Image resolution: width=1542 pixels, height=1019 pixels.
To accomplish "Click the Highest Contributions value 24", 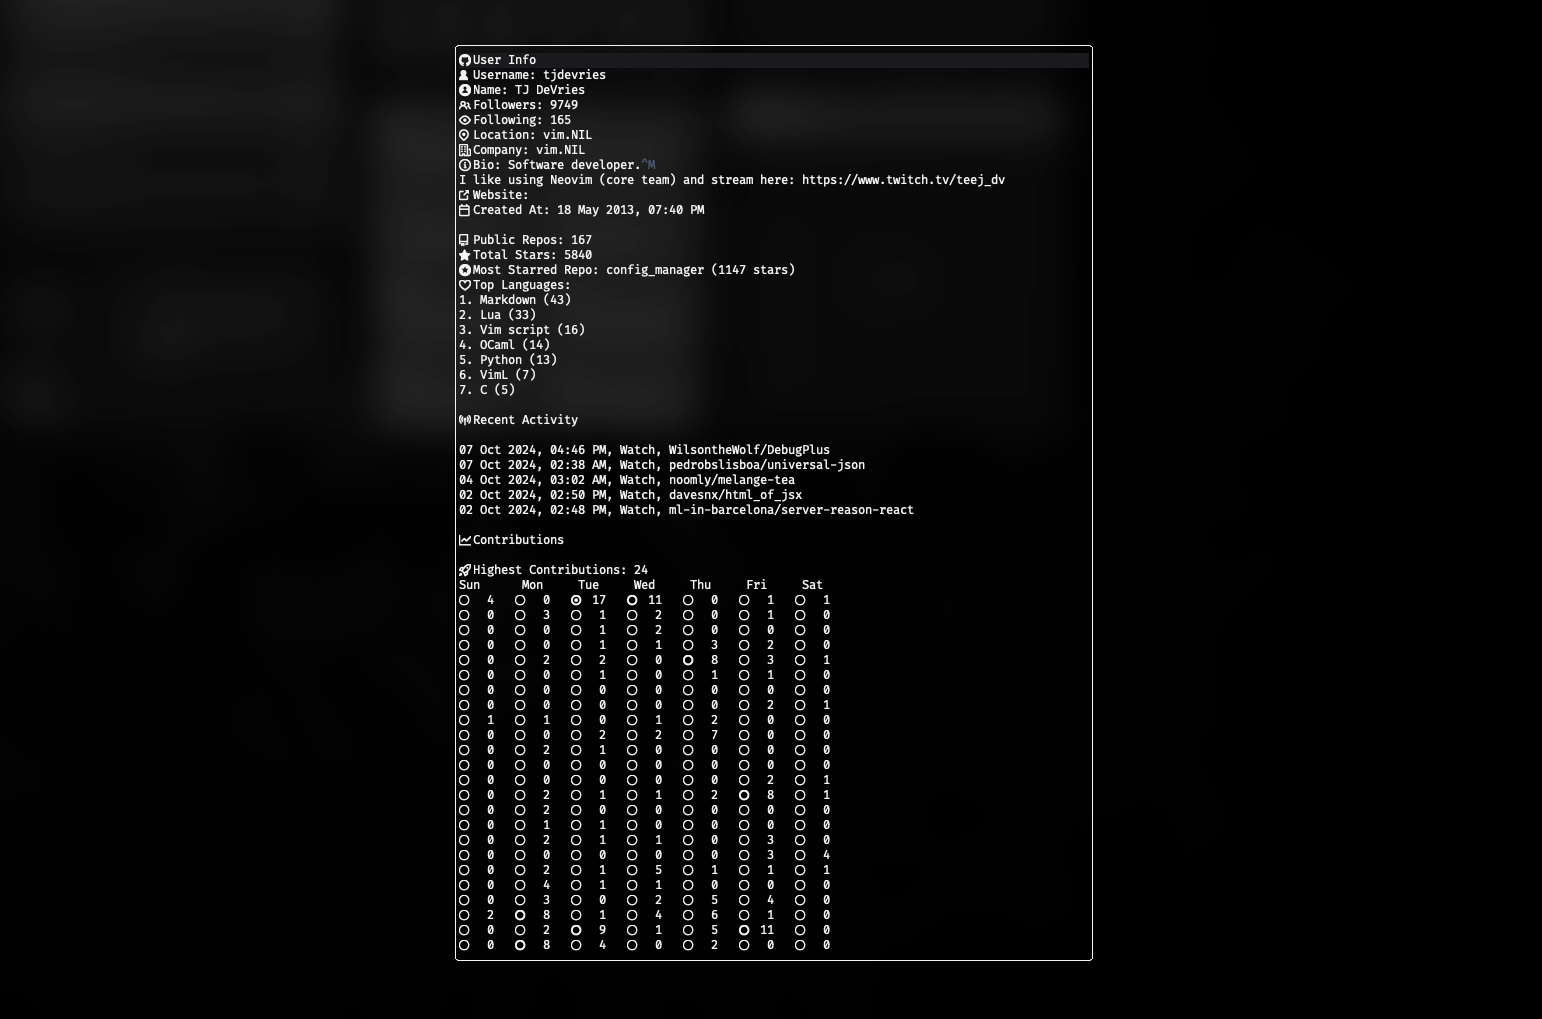I will click(641, 570).
